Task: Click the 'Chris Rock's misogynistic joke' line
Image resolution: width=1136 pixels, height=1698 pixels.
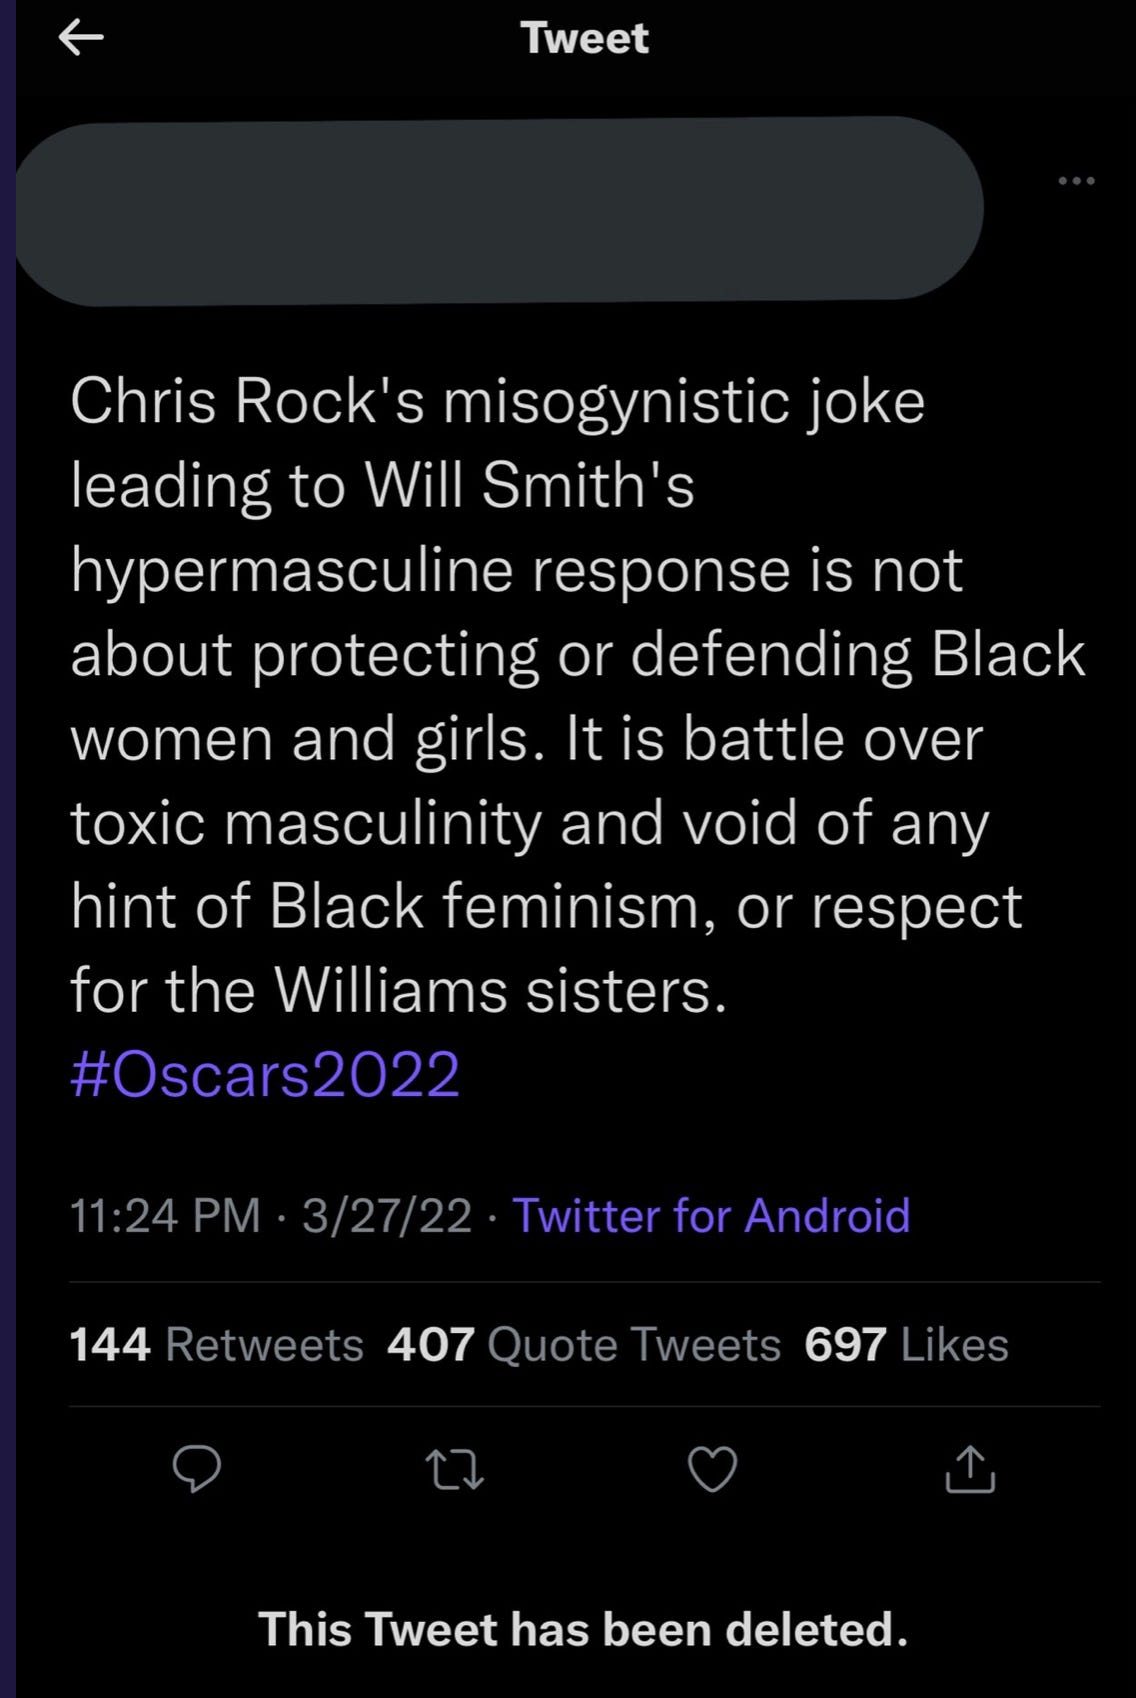Action: (x=497, y=402)
